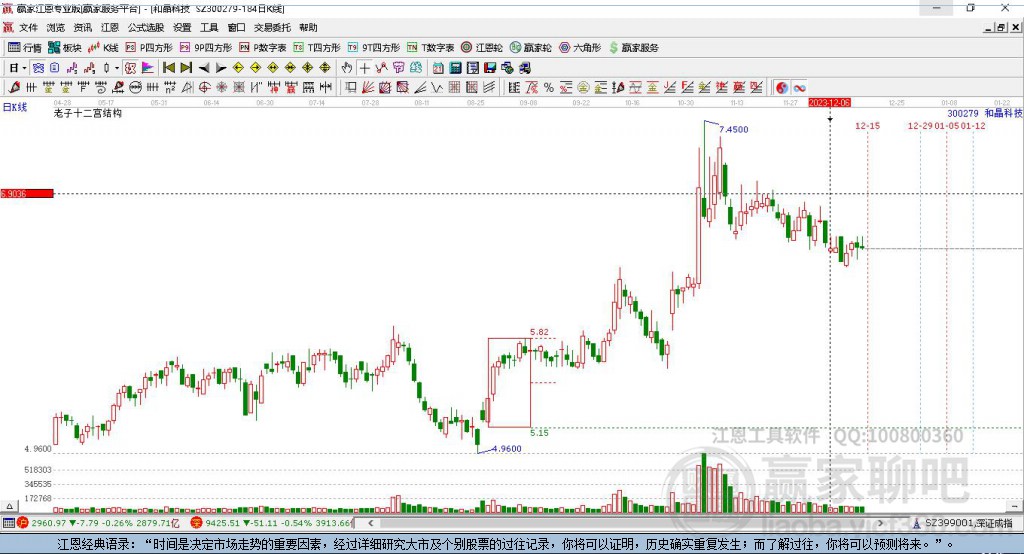The height and width of the screenshot is (554, 1024).
Task: Jump to last bar icon
Action: coord(186,68)
